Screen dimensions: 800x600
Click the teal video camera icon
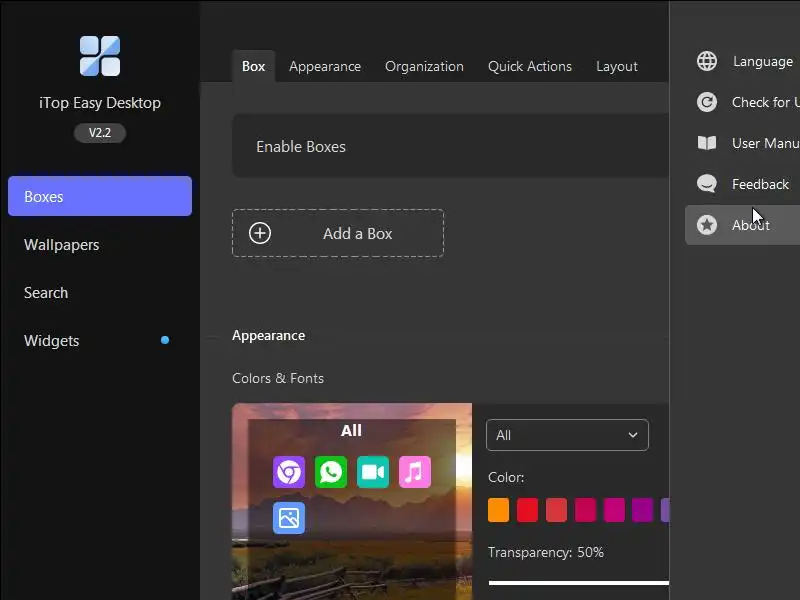click(372, 472)
